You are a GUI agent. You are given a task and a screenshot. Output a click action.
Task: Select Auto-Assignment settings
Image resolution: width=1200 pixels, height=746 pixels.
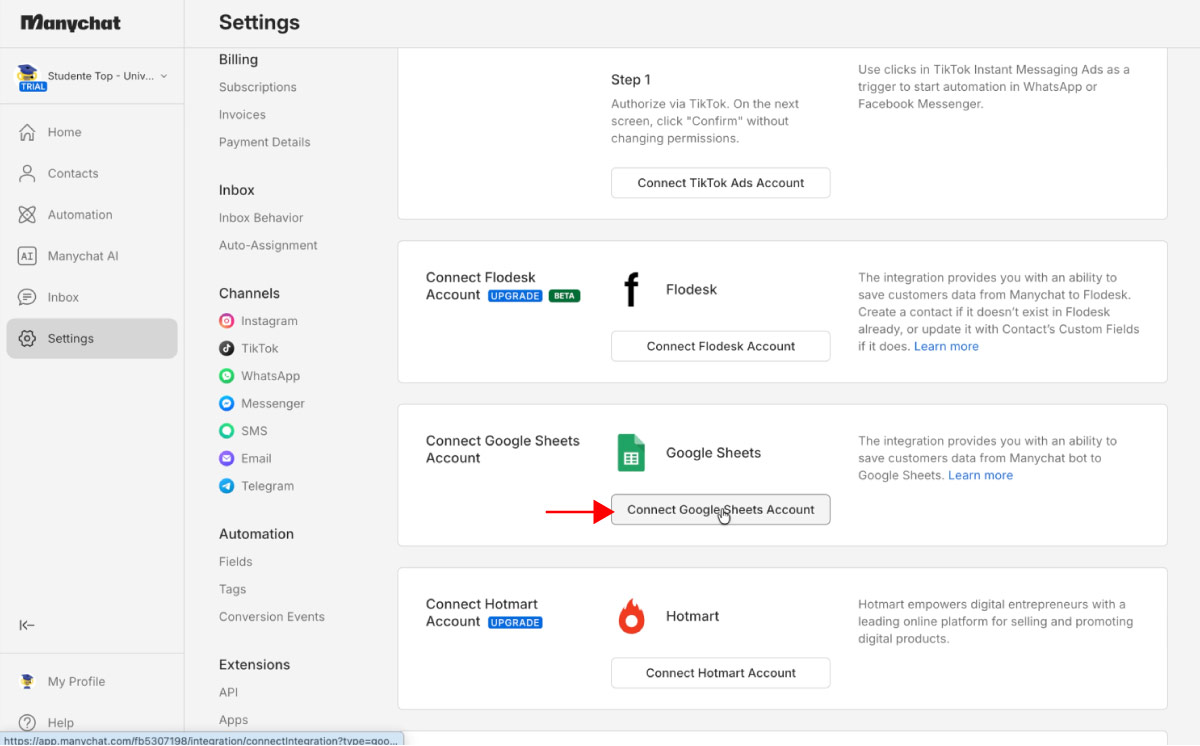(268, 245)
